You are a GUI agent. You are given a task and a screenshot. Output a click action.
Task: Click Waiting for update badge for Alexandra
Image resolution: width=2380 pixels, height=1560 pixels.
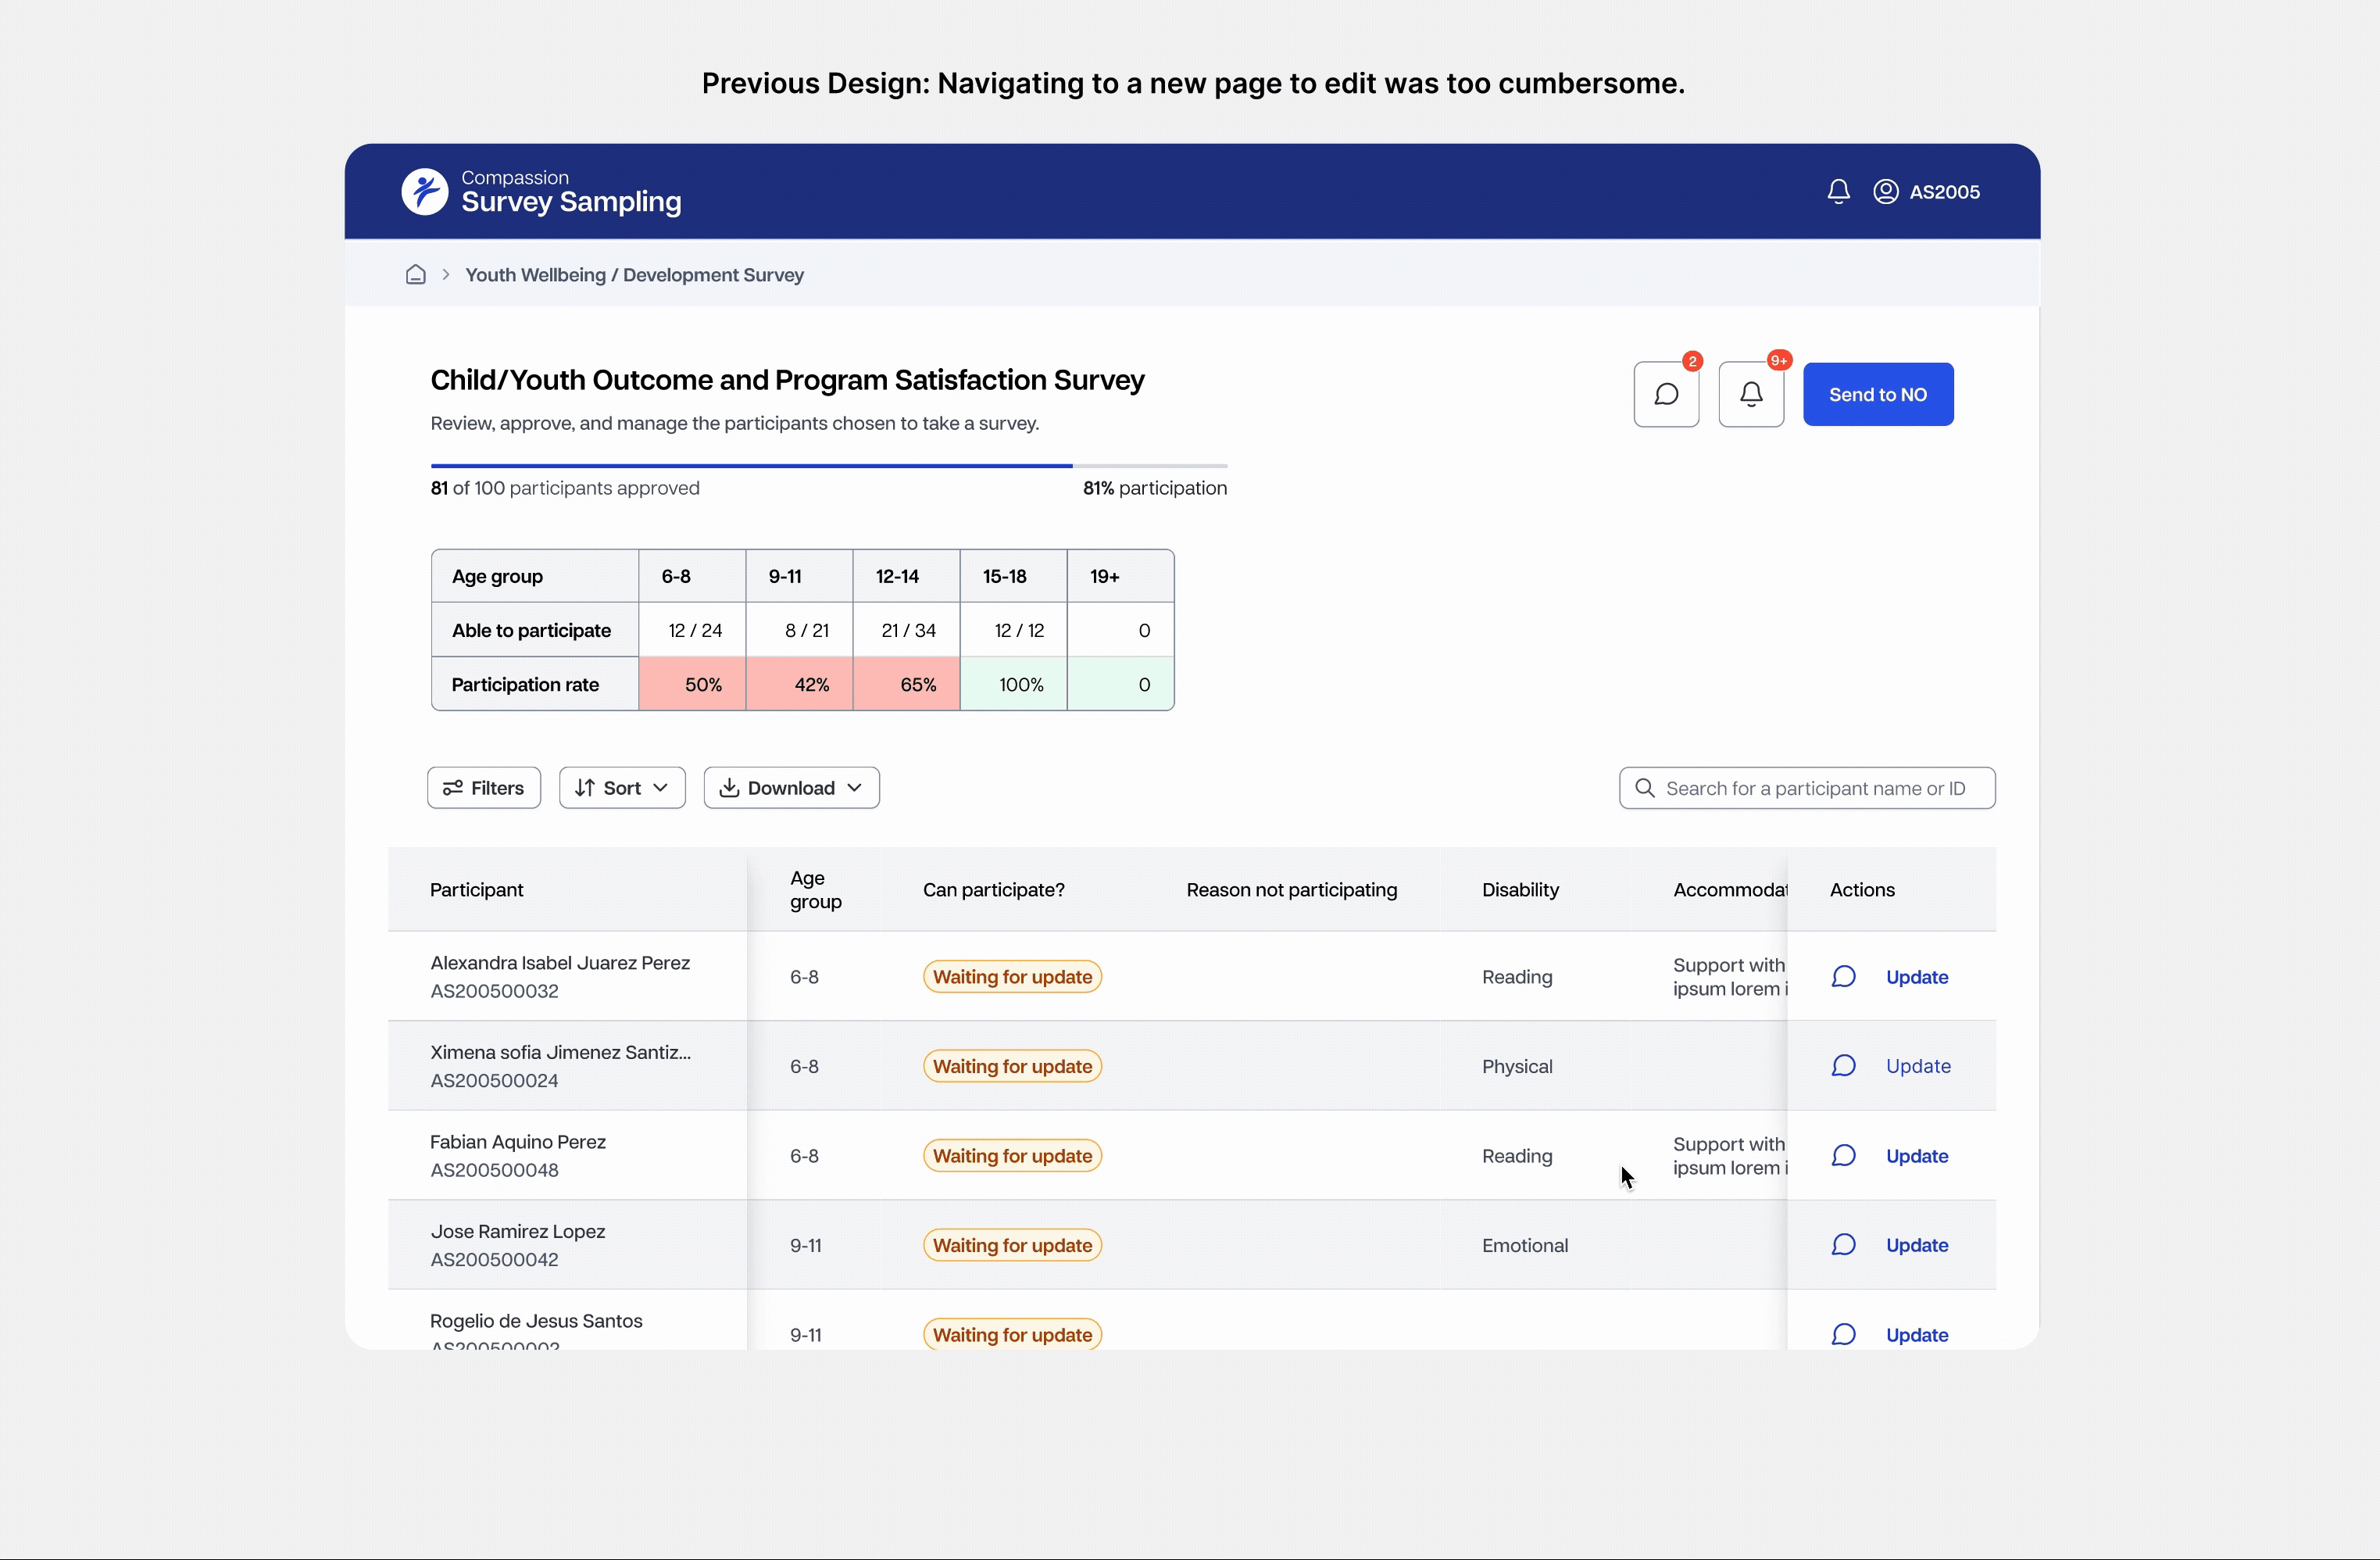tap(1011, 977)
